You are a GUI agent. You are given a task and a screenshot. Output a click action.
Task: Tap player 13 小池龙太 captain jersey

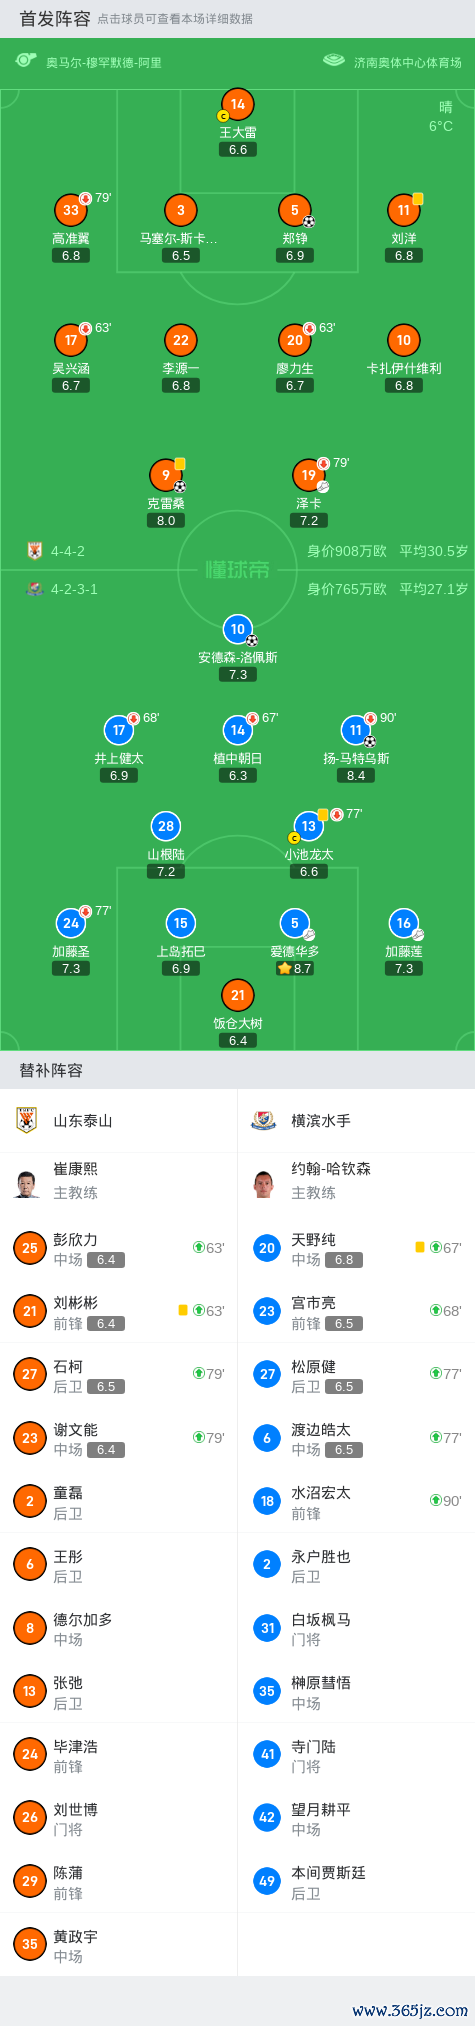click(x=309, y=826)
